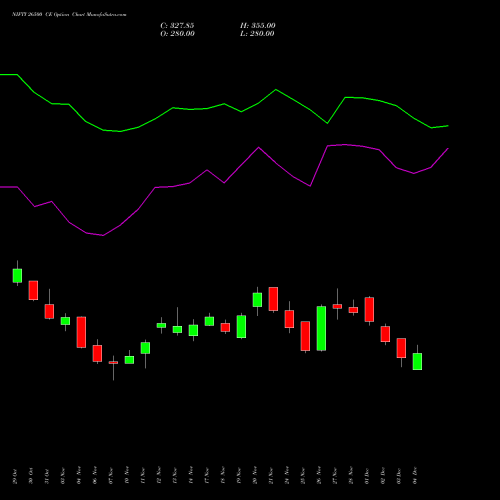Click the red candlestick for 21 Nov
The height and width of the screenshot is (500, 500).
[x=273, y=299]
